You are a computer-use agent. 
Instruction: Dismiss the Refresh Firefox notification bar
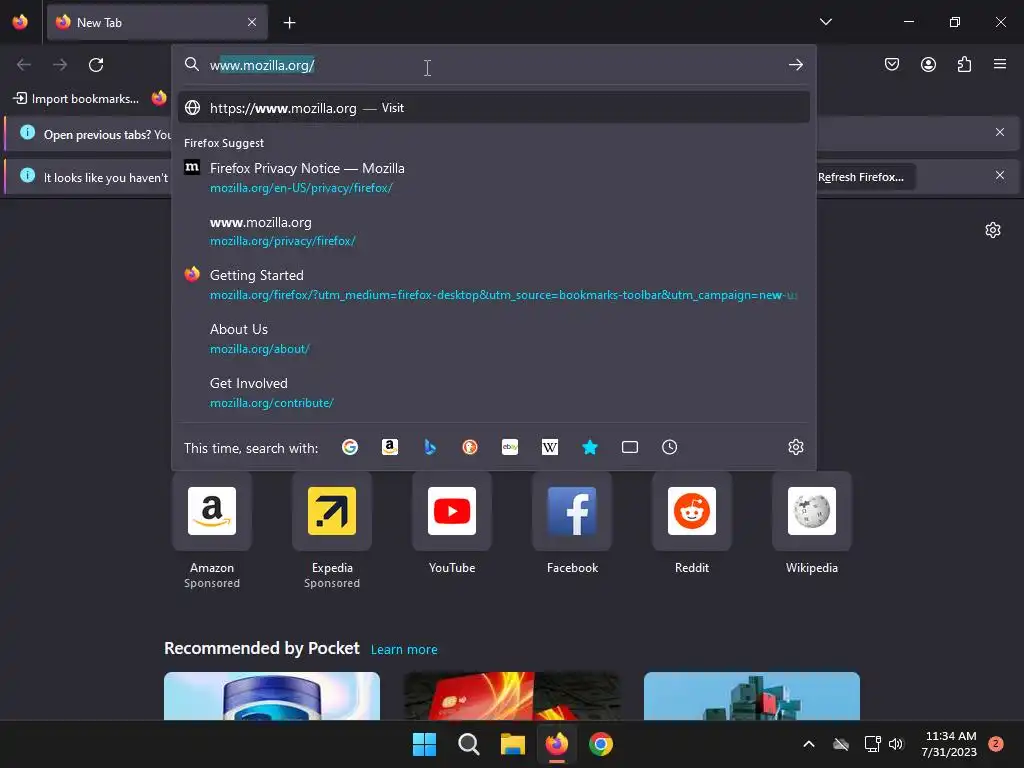(x=1000, y=175)
